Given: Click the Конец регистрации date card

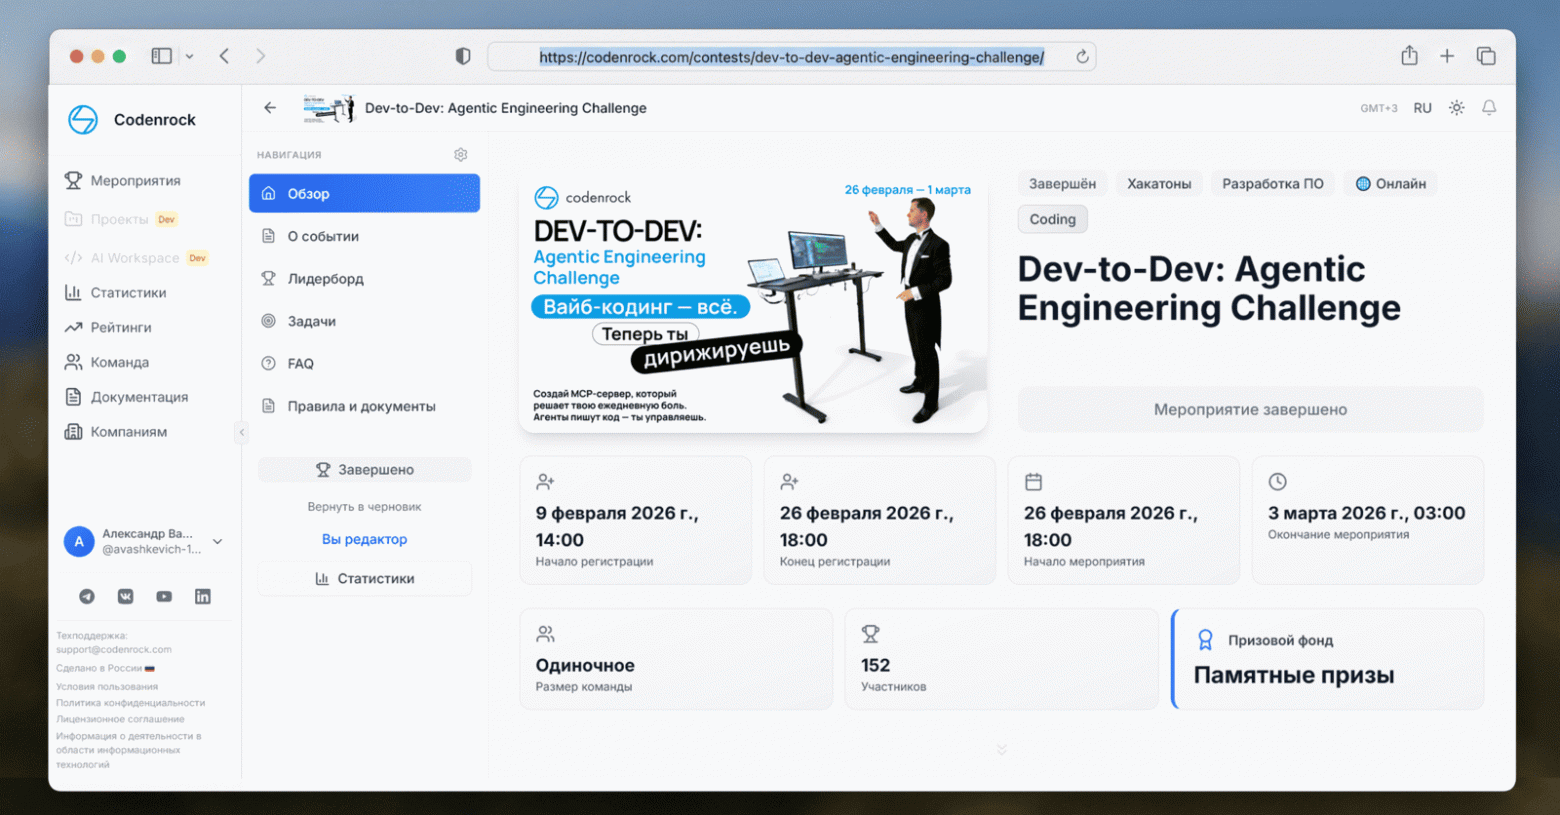Looking at the screenshot, I should pyautogui.click(x=879, y=520).
